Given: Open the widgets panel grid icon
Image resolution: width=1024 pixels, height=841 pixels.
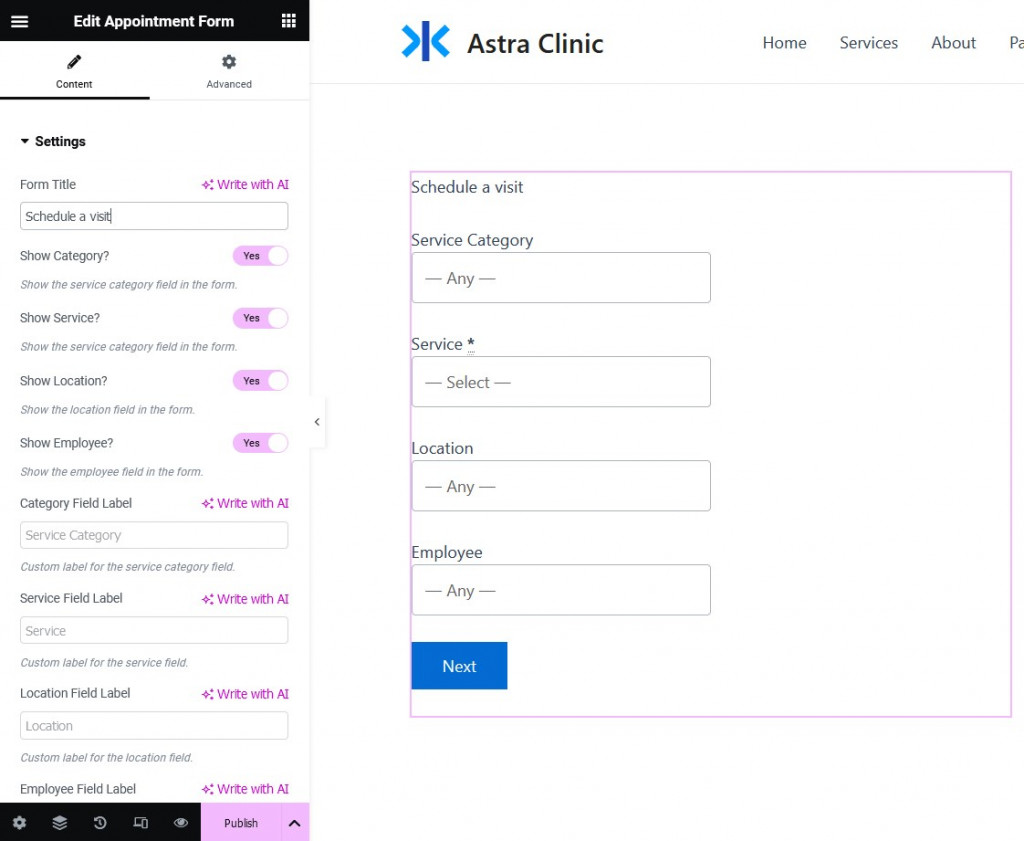Looking at the screenshot, I should click(289, 20).
